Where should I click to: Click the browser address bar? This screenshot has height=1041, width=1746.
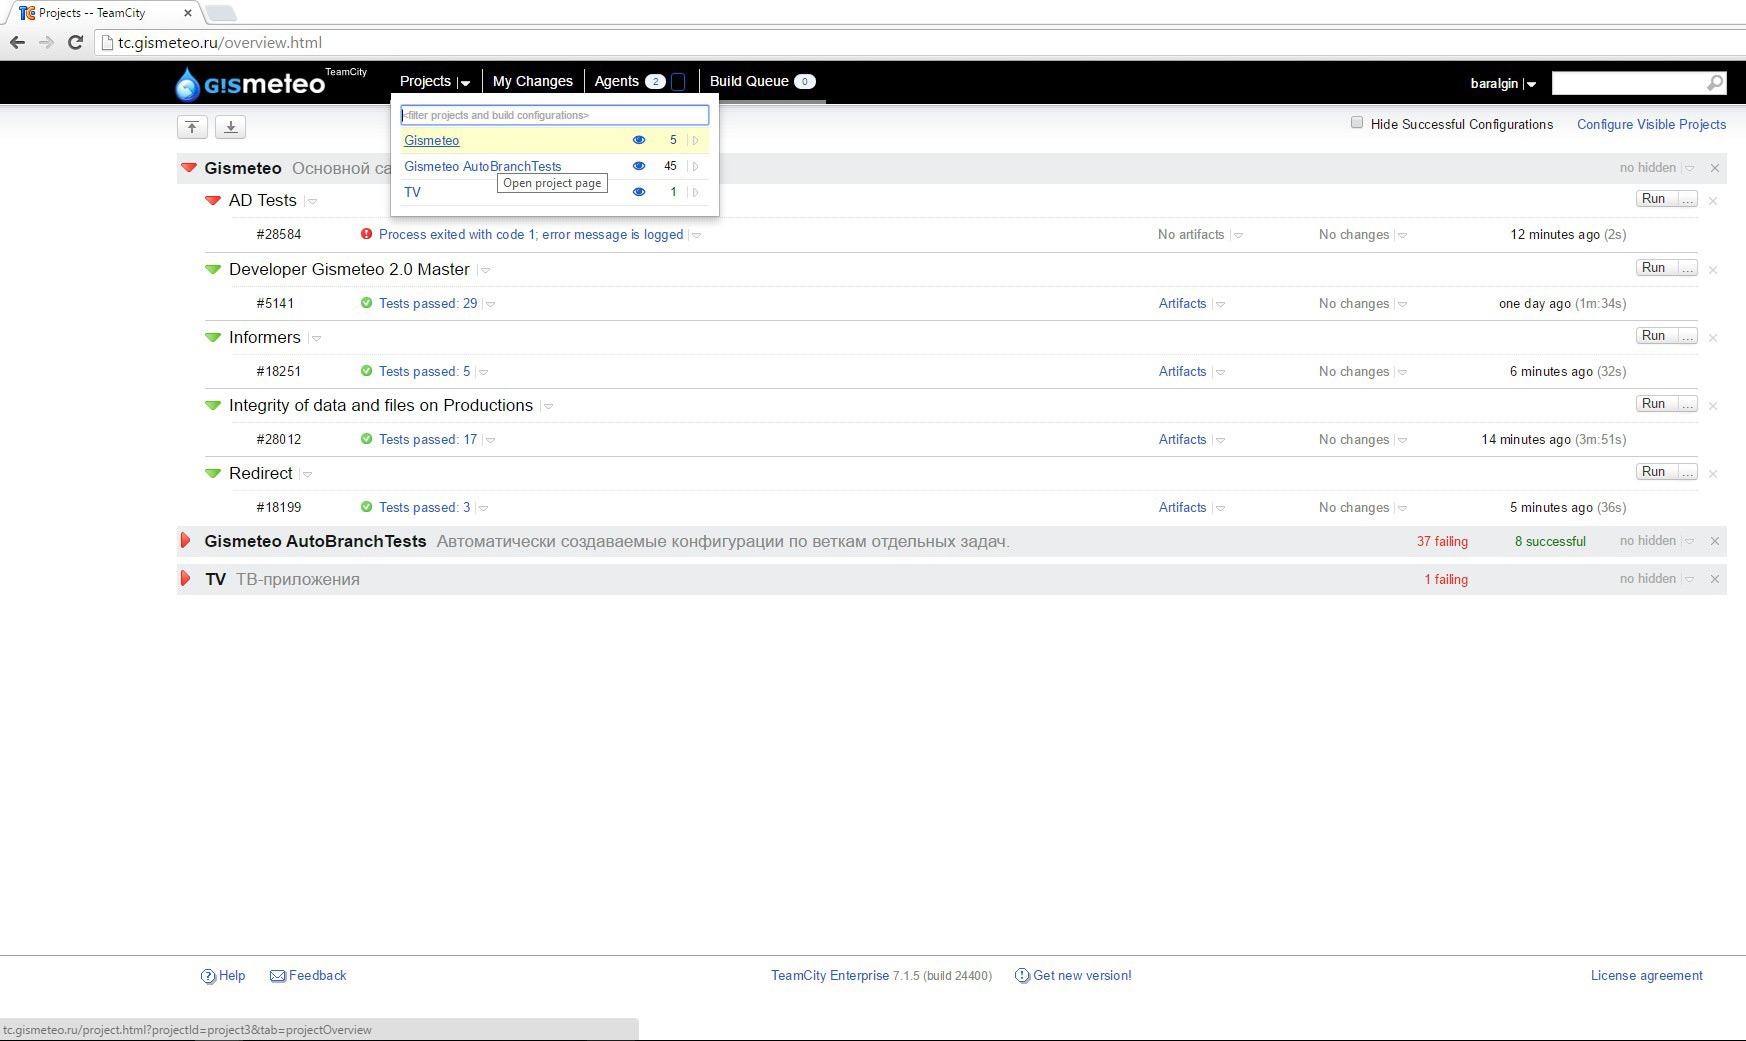coord(920,42)
